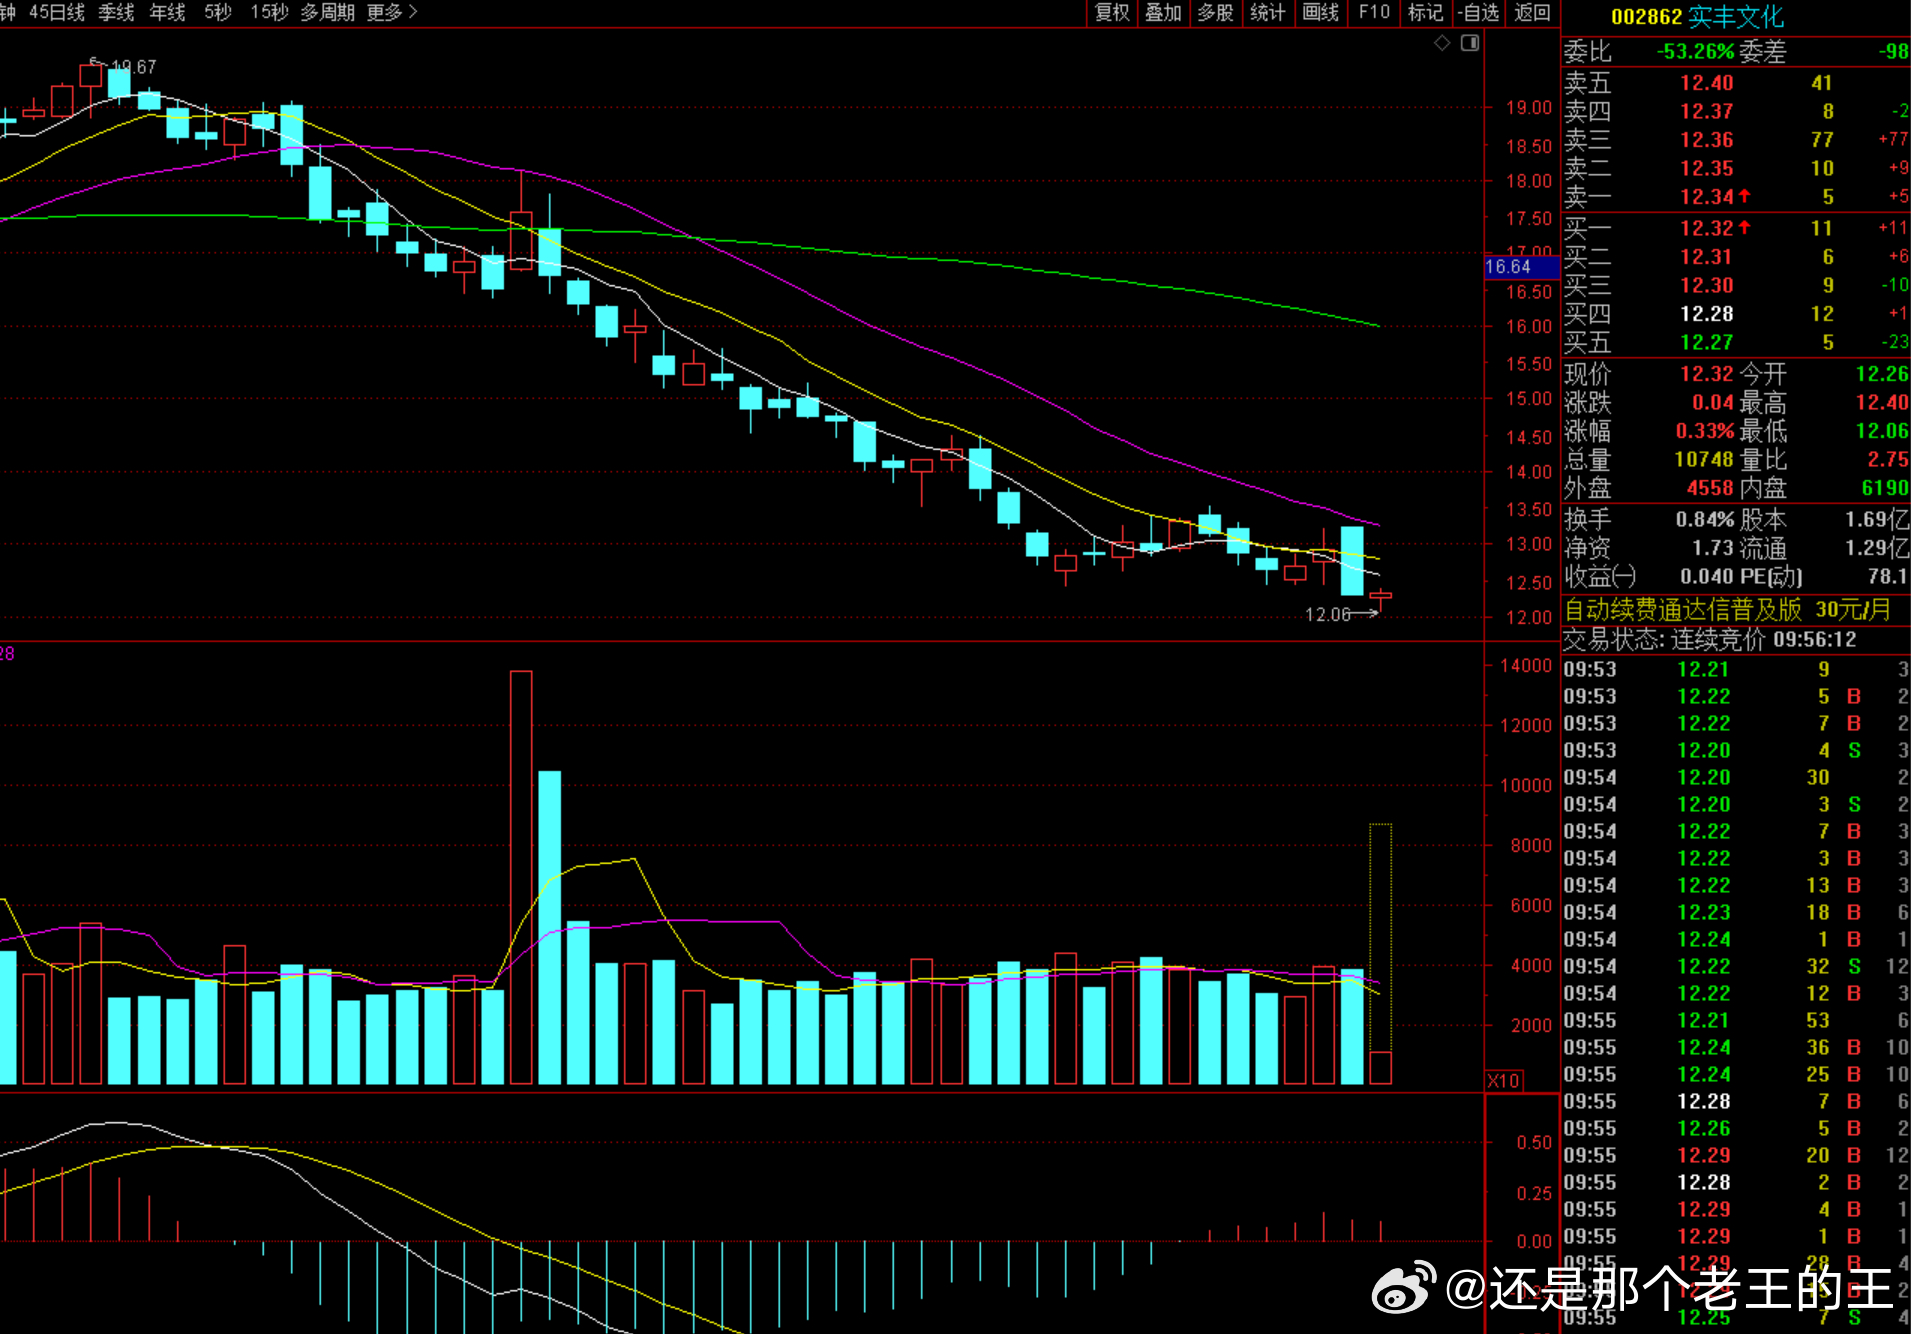The height and width of the screenshot is (1334, 1911).
Task: Click the diamond icon above the chart
Action: [1442, 43]
